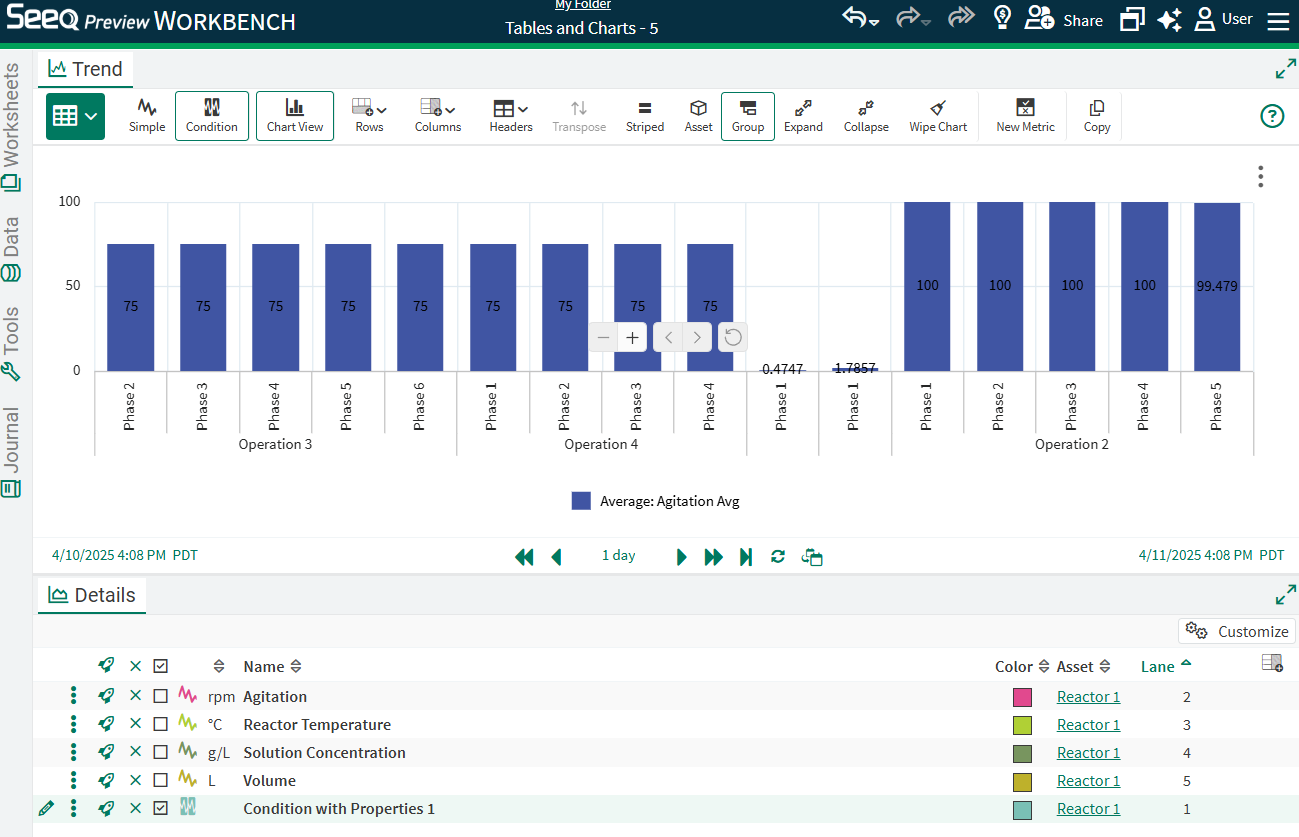Click the New Metric icon
Image resolution: width=1299 pixels, height=837 pixels.
1025,115
